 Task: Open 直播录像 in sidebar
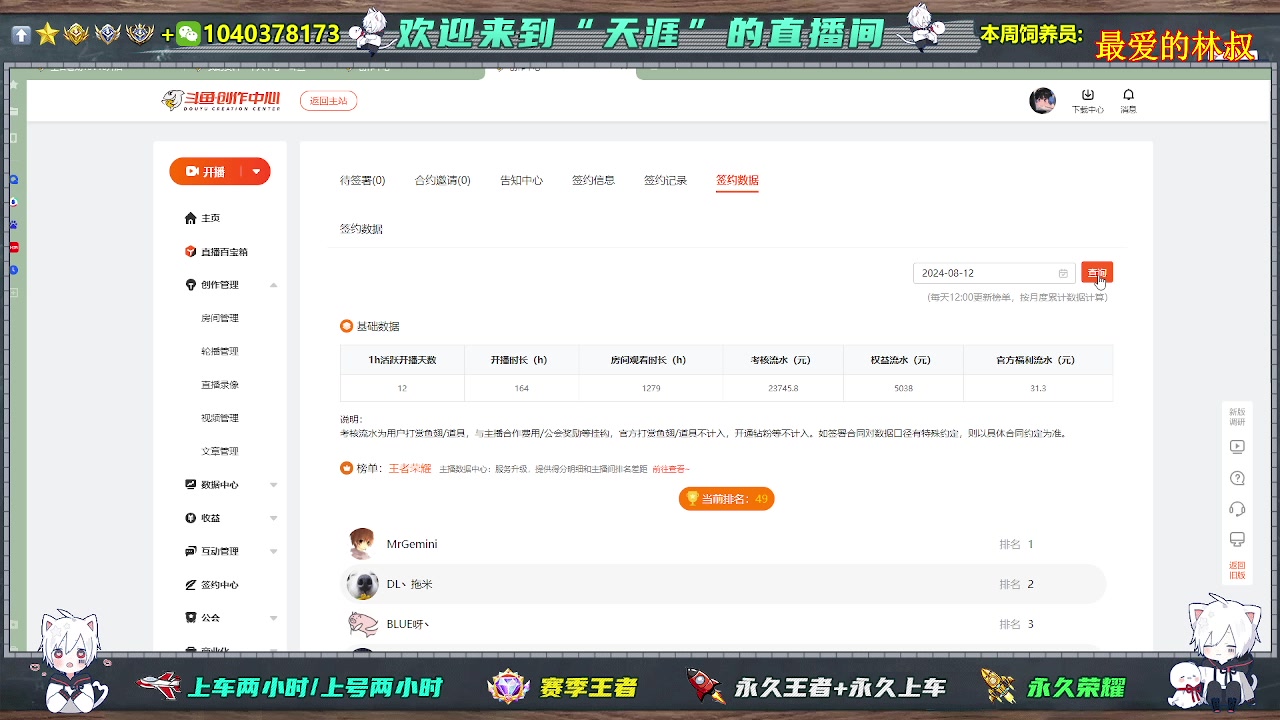tap(220, 385)
